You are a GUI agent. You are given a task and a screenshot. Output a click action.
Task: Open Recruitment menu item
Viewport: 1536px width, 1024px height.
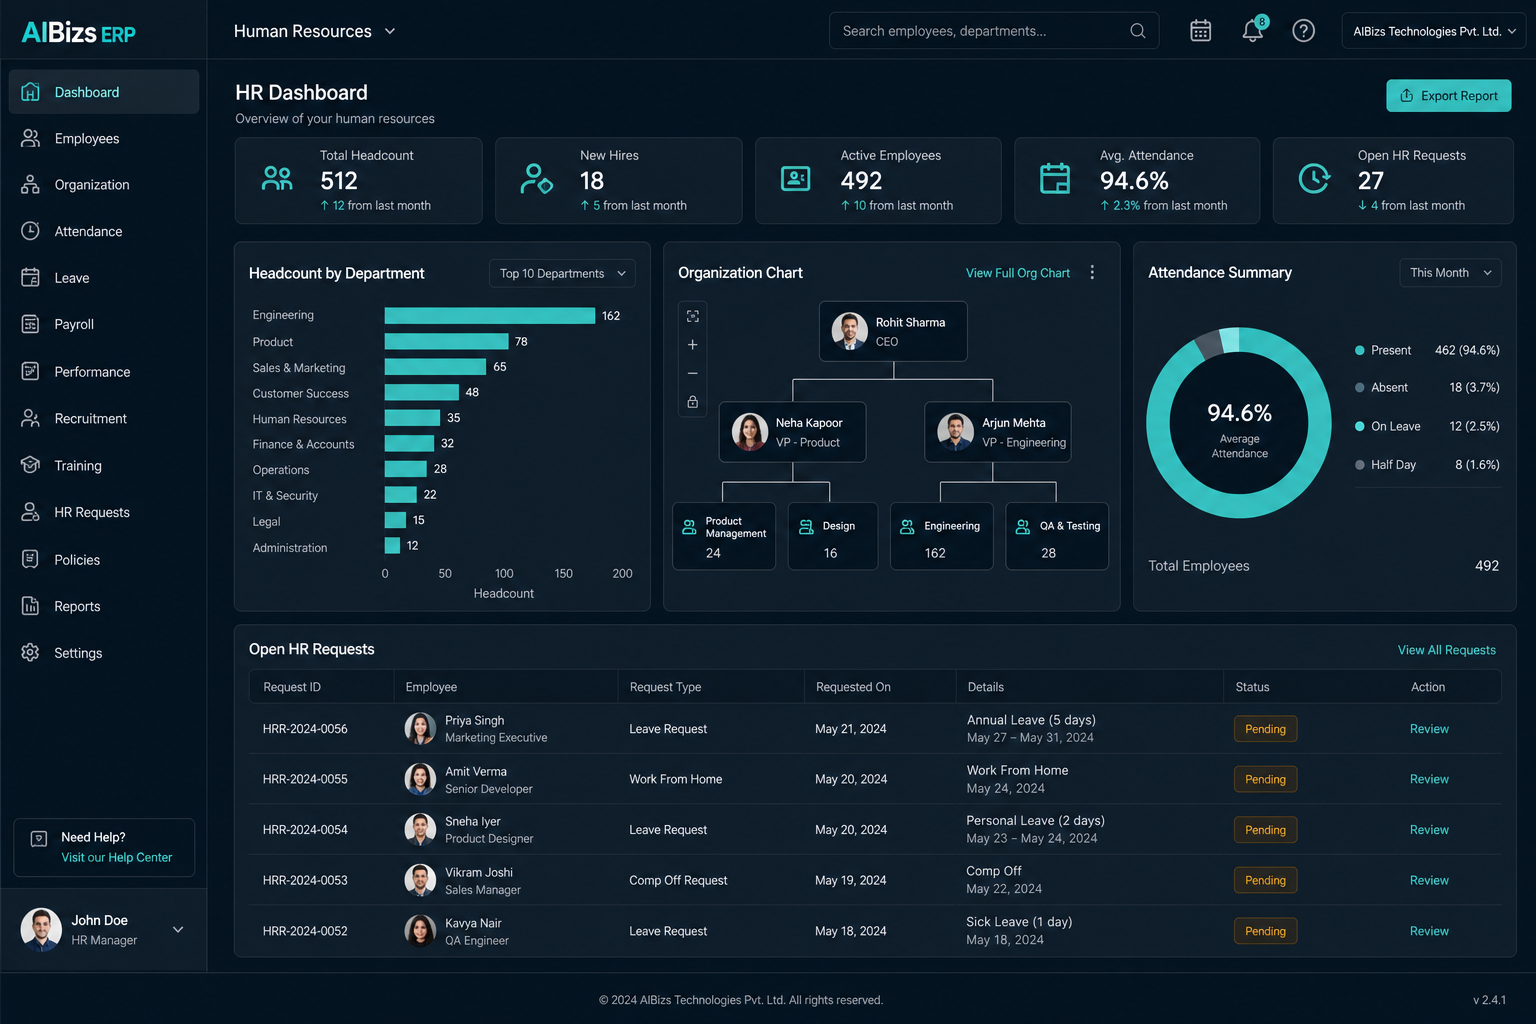(104, 418)
